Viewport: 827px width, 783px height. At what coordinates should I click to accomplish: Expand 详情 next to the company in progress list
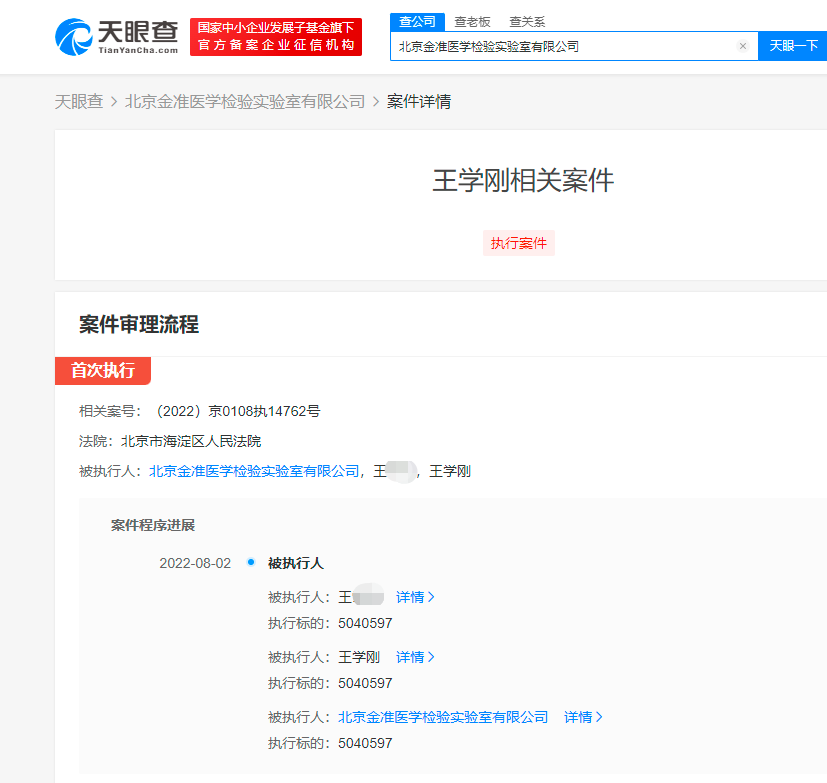click(x=583, y=717)
